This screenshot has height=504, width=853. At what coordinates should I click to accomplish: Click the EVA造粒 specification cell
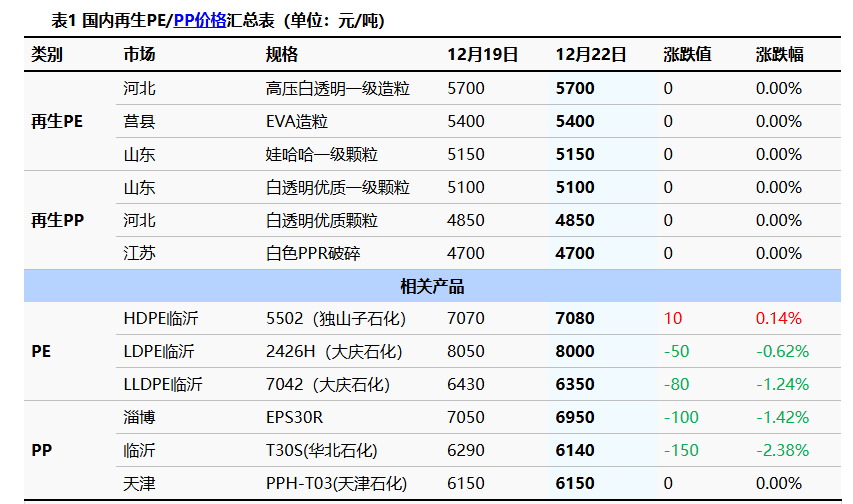(x=297, y=122)
